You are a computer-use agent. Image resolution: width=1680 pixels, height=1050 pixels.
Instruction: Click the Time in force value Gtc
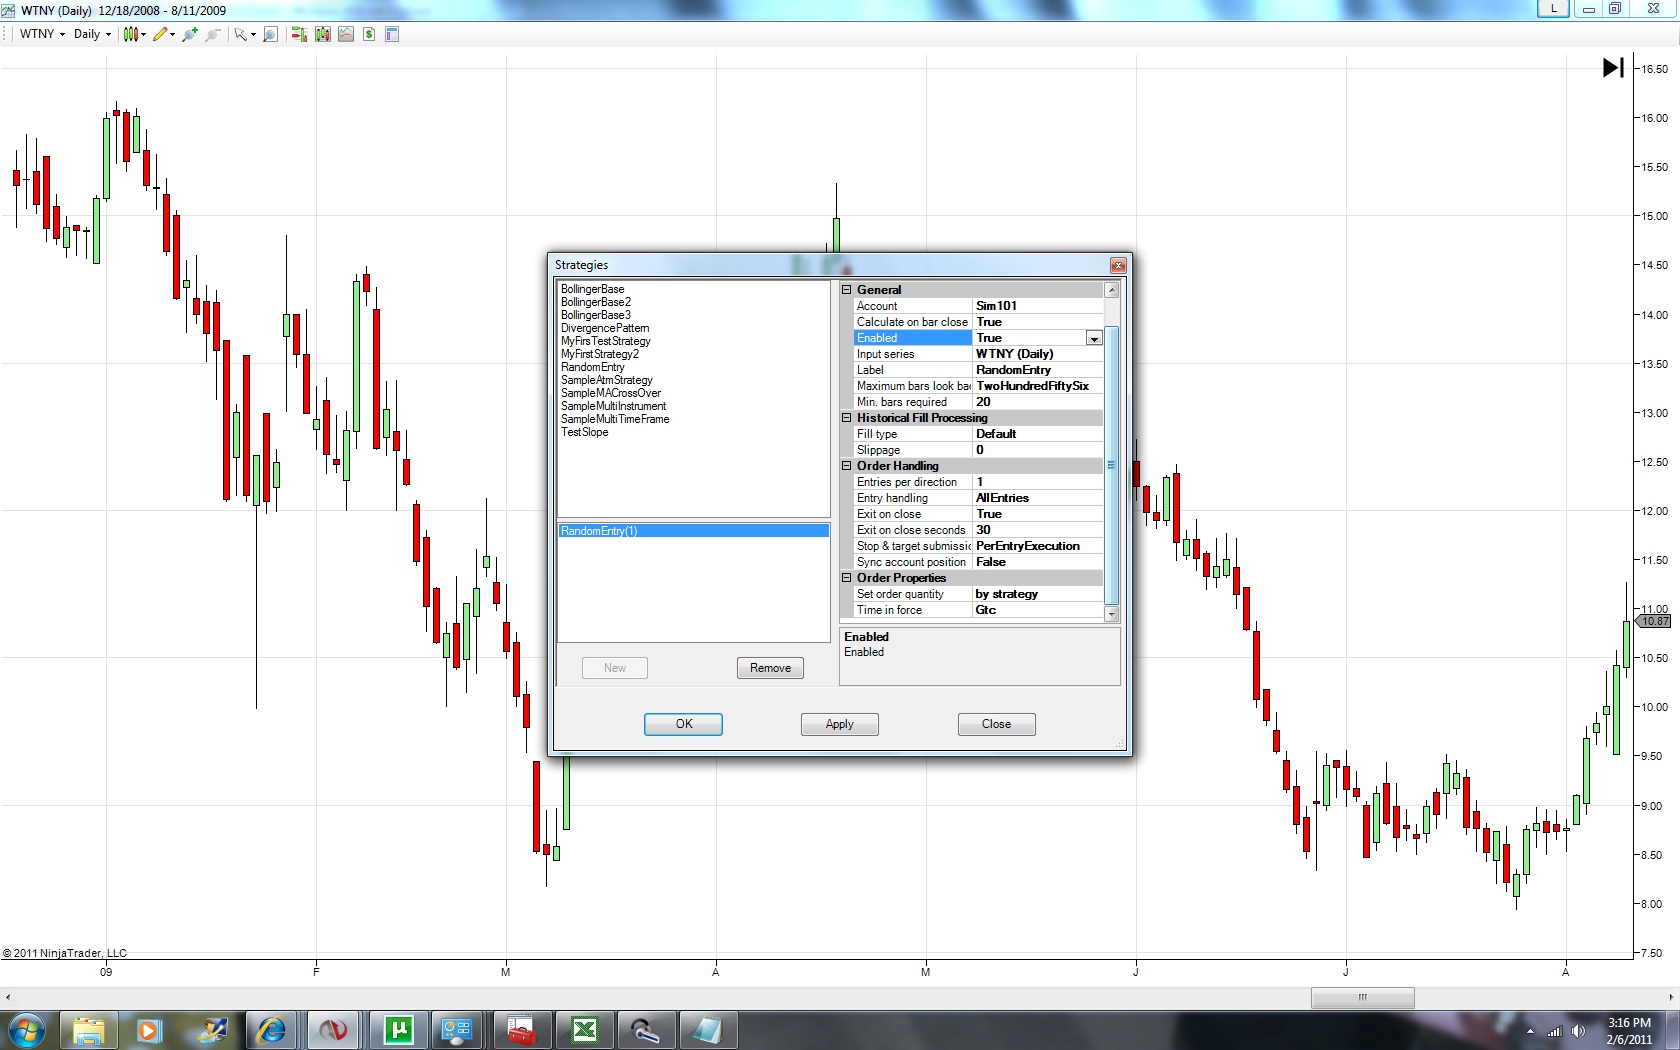pyautogui.click(x=1038, y=610)
